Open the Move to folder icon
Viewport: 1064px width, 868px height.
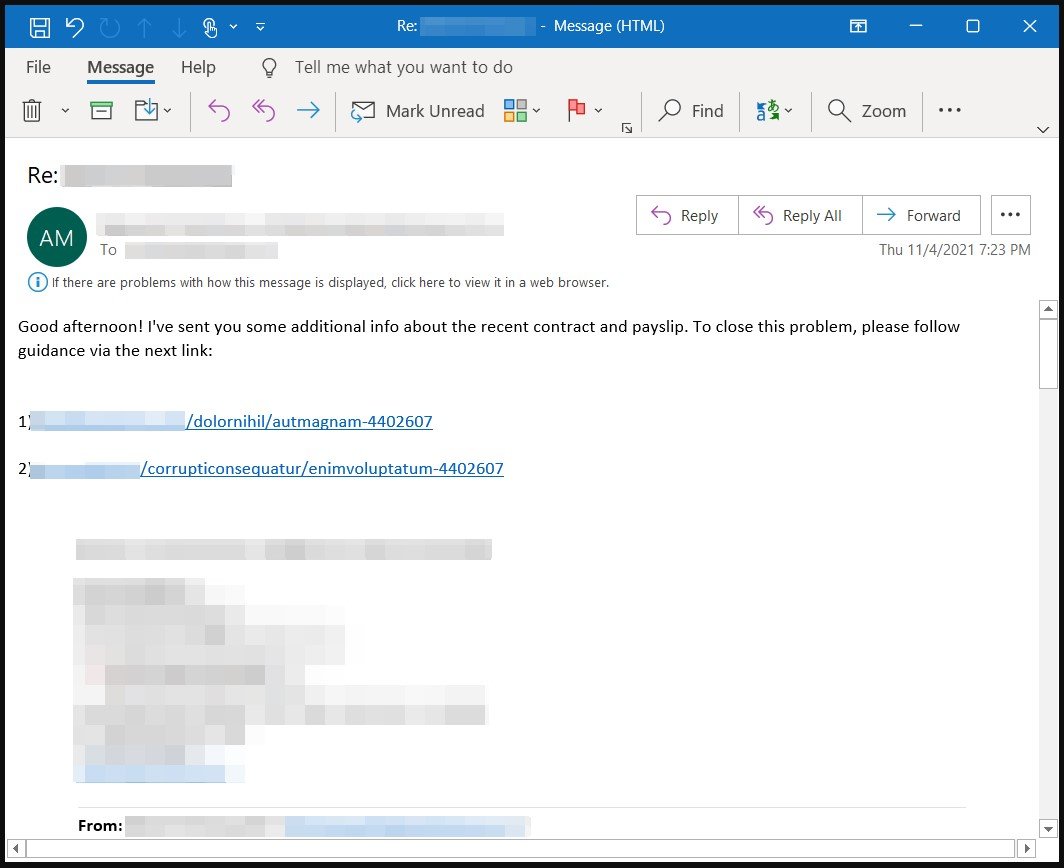(x=146, y=111)
